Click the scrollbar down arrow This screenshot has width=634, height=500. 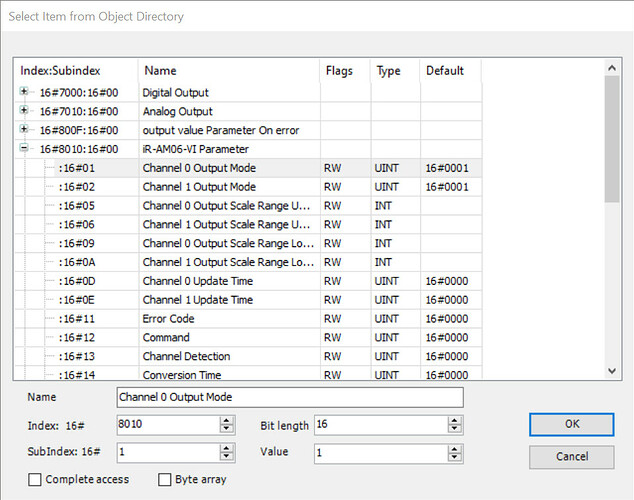coord(612,371)
